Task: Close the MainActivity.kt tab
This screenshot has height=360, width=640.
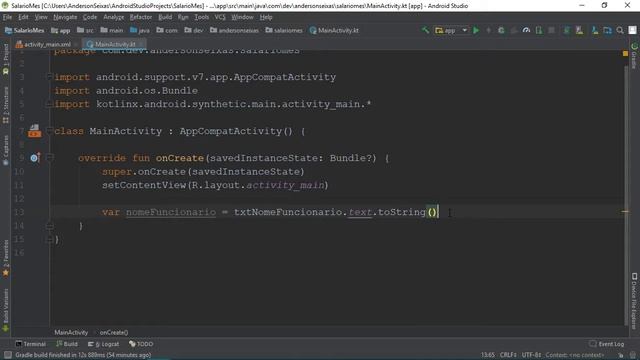Action: pyautogui.click(x=141, y=44)
